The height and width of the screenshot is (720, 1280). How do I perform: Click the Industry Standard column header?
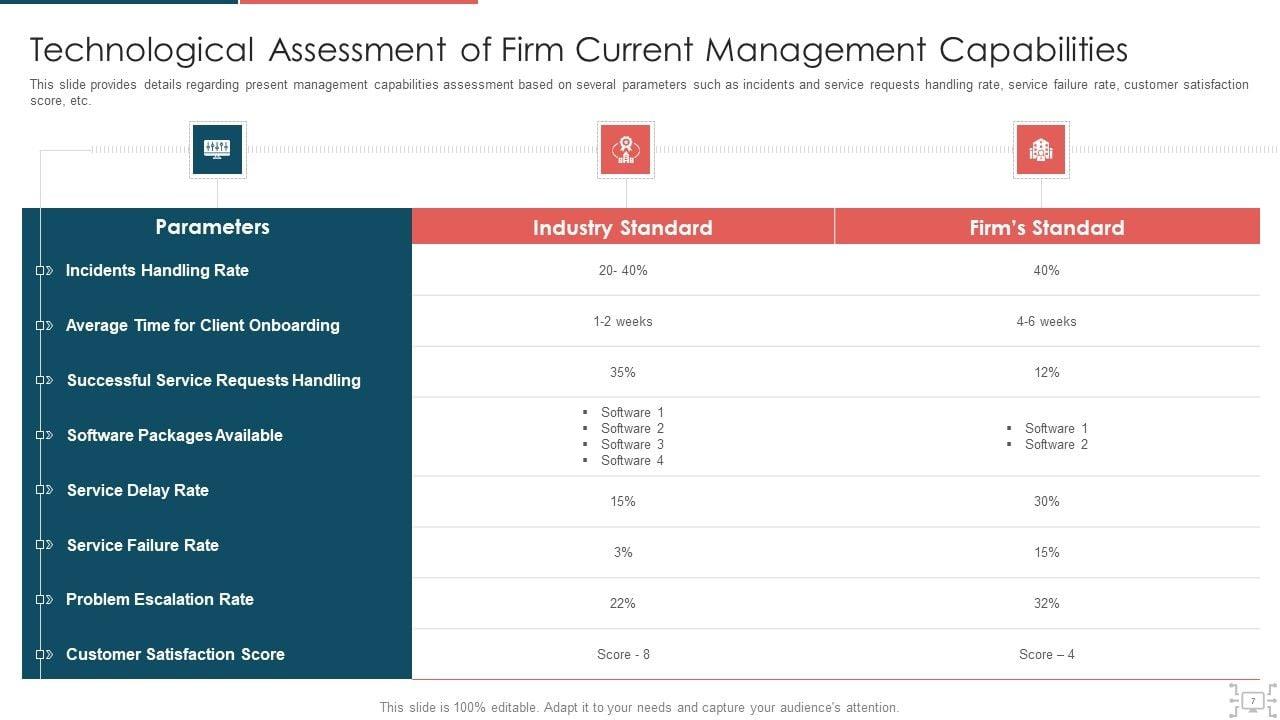[x=622, y=228]
